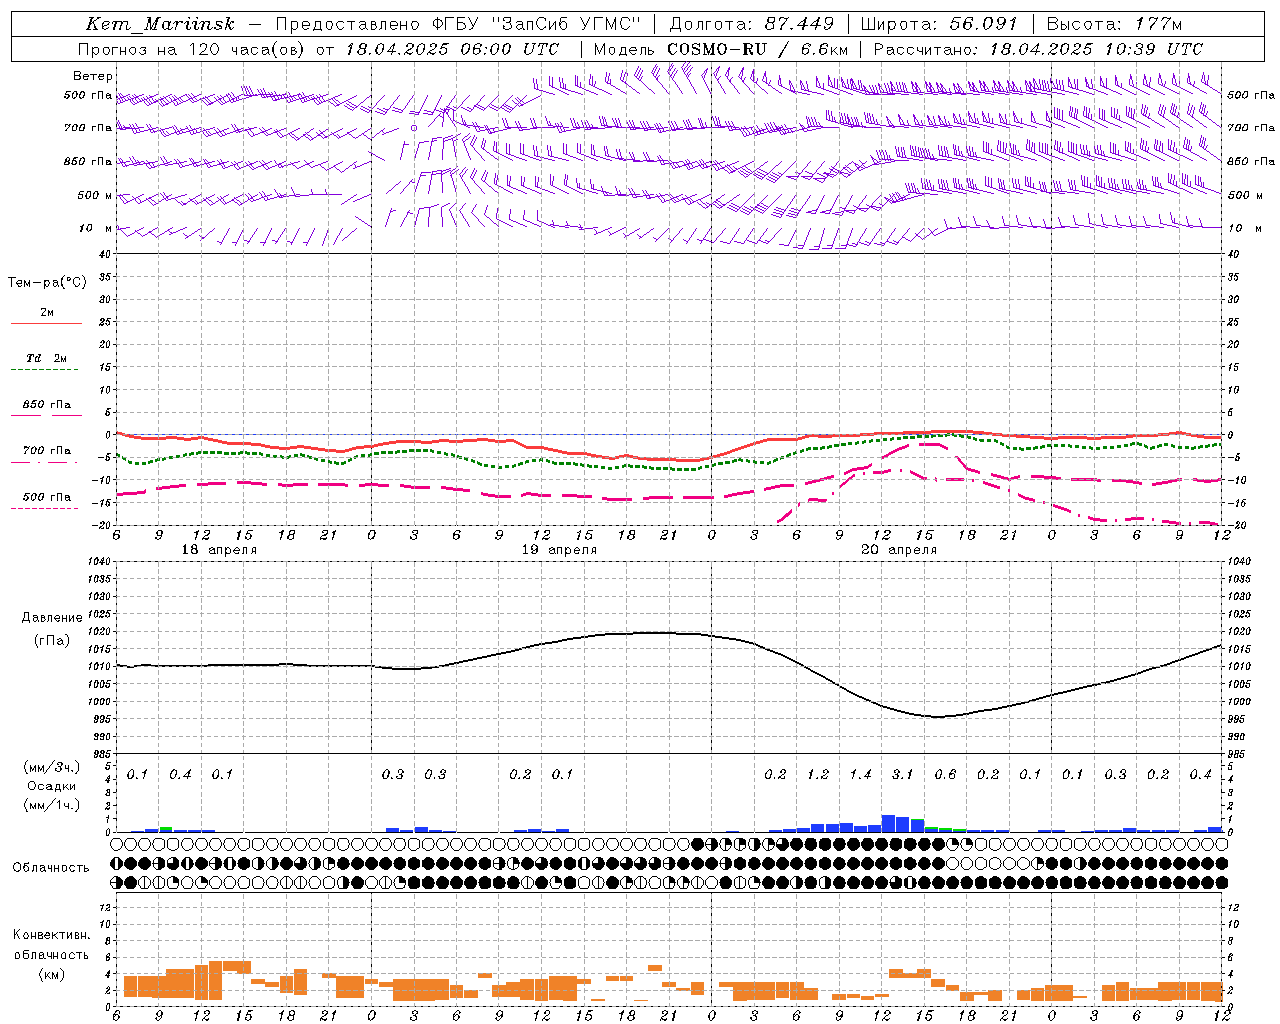
Task: Click the (мм/3ч.) precipitation unit label
Action: click(53, 767)
